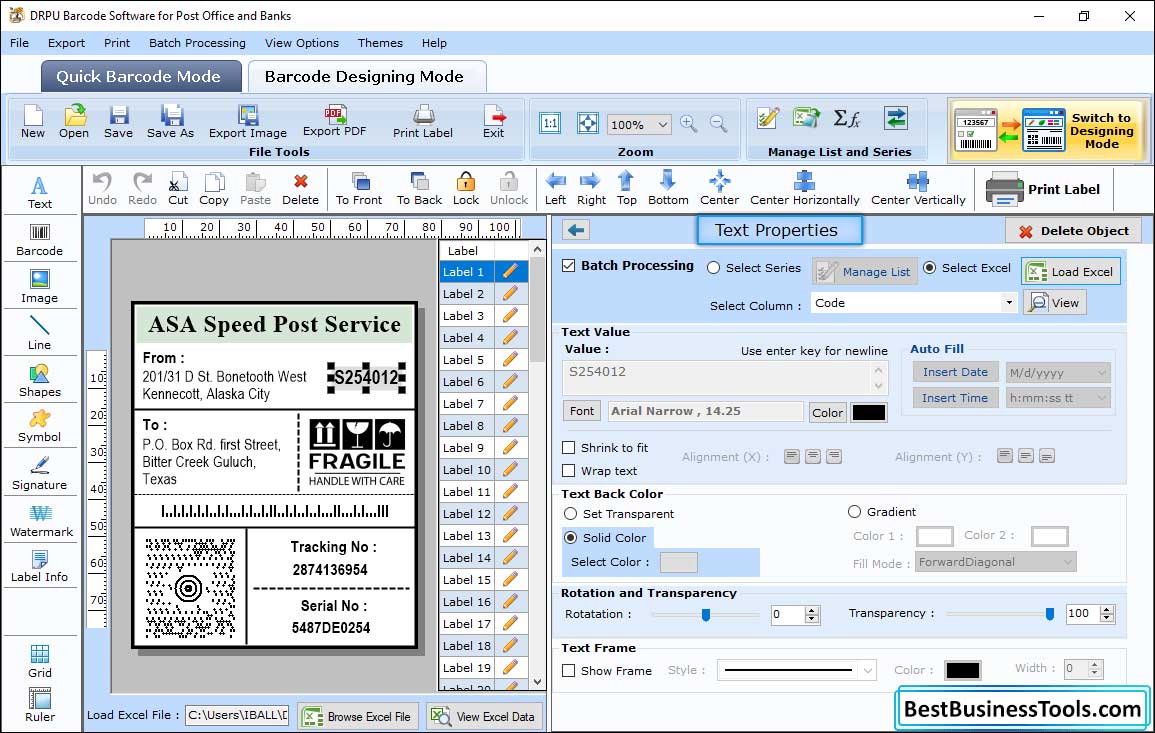Viewport: 1155px width, 733px height.
Task: Select the Line drawing tool
Action: (x=40, y=333)
